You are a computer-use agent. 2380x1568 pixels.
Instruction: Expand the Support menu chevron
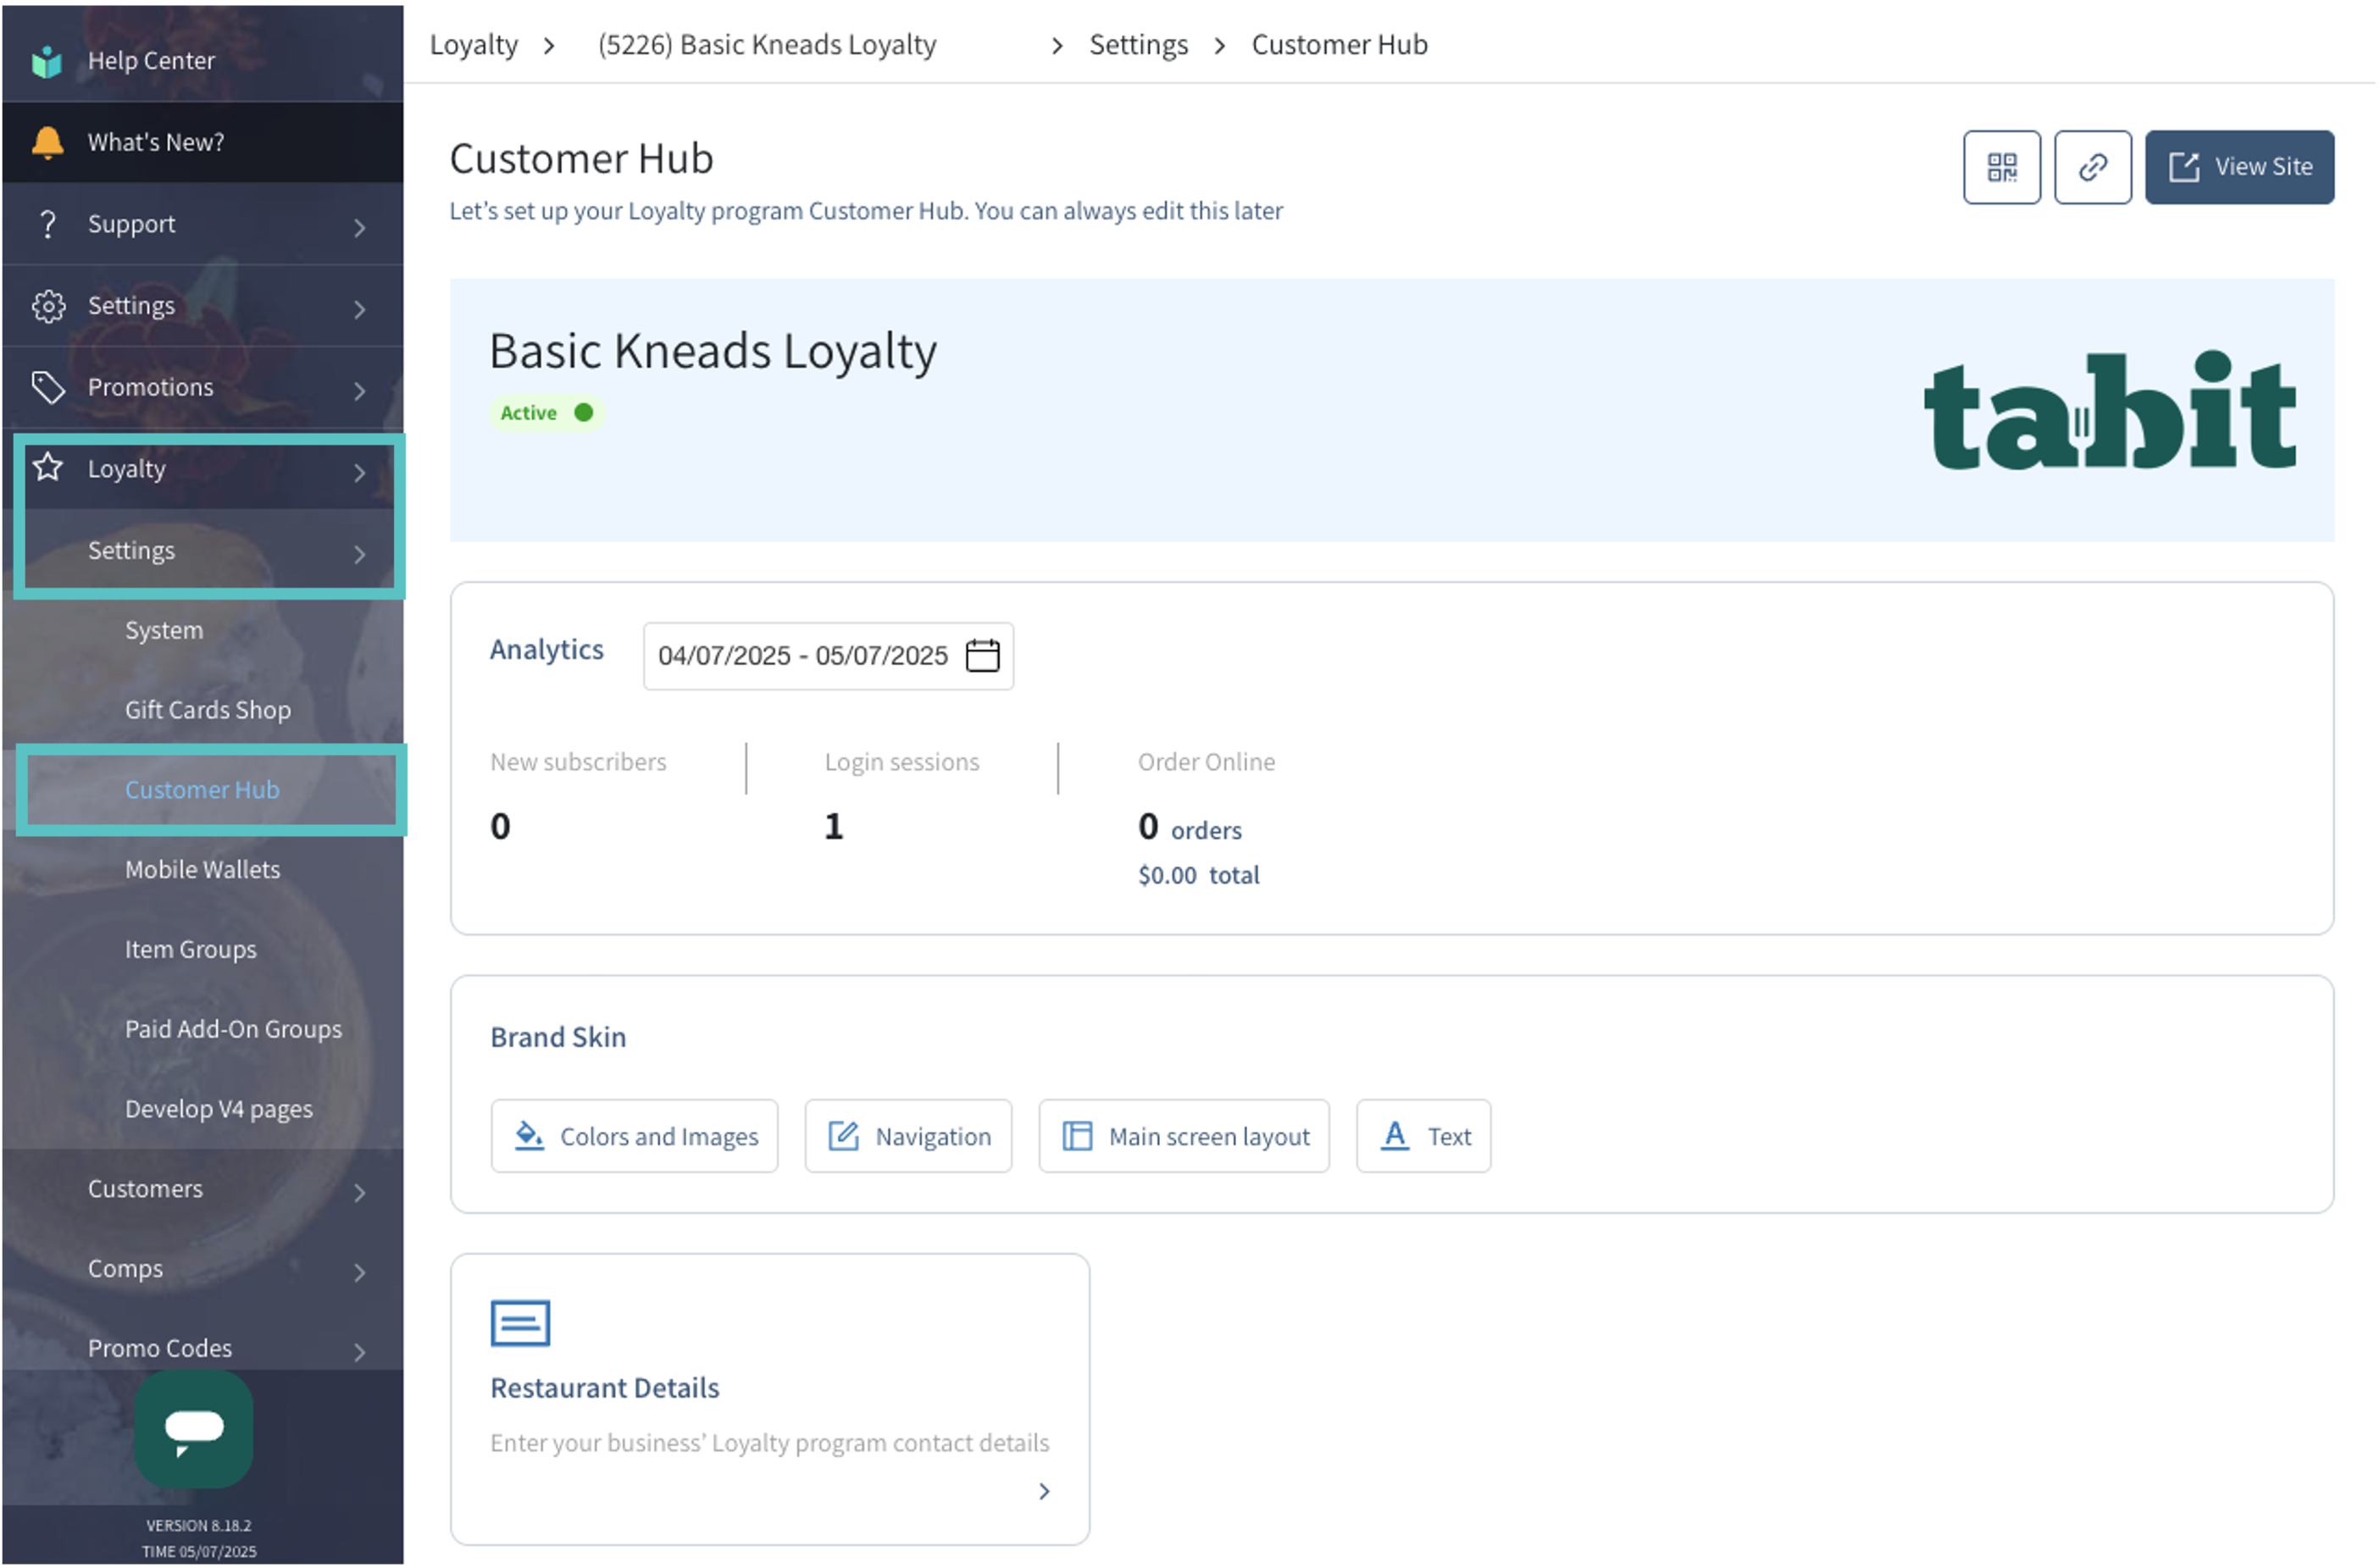click(359, 227)
